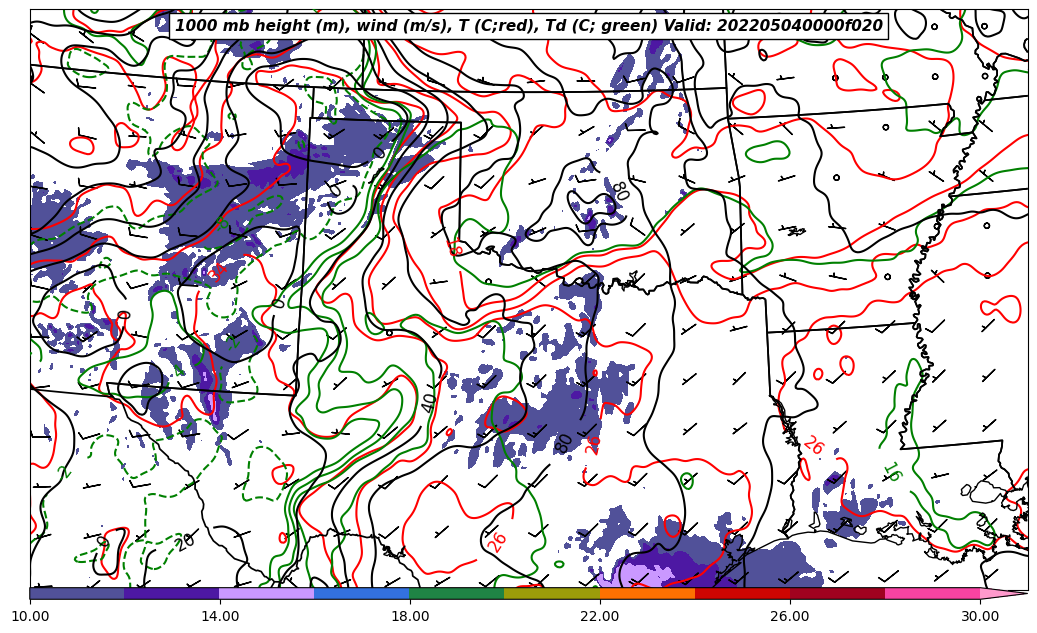The image size is (1037, 633).
Task: Click the pink arrow tip ending the colorbar
Action: 1004,593
